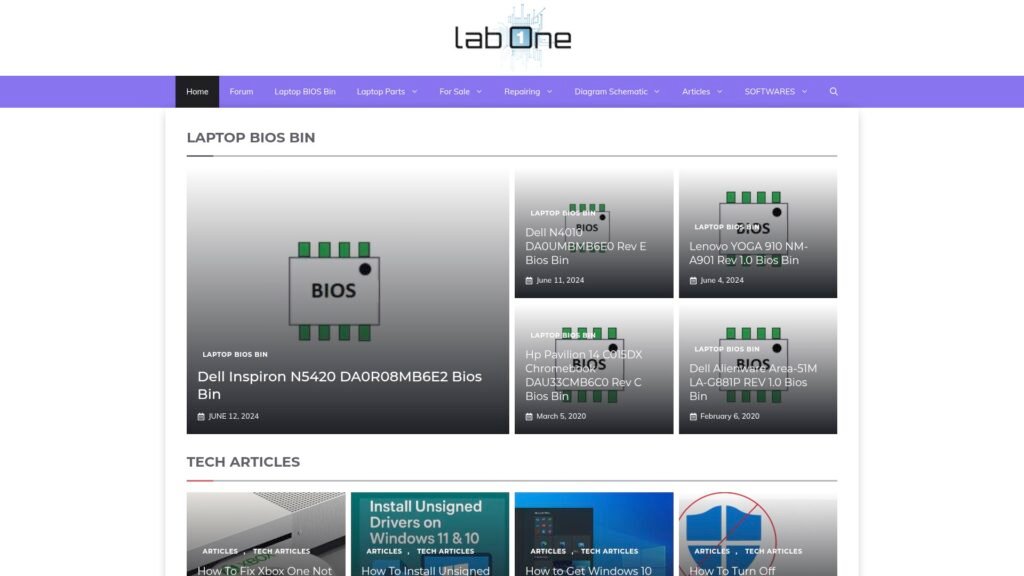This screenshot has height=576, width=1024.
Task: Click the February 6, 2020 post date
Action: (729, 416)
